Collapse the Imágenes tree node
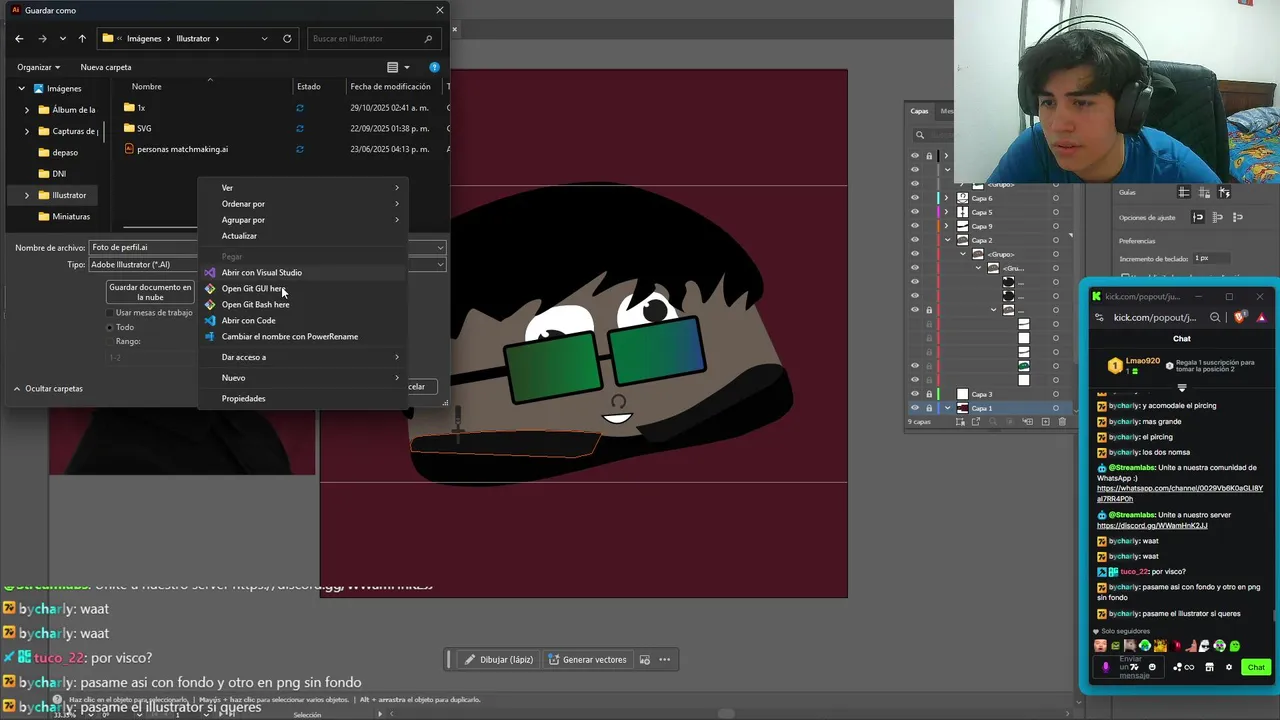The width and height of the screenshot is (1280, 720). click(x=21, y=88)
